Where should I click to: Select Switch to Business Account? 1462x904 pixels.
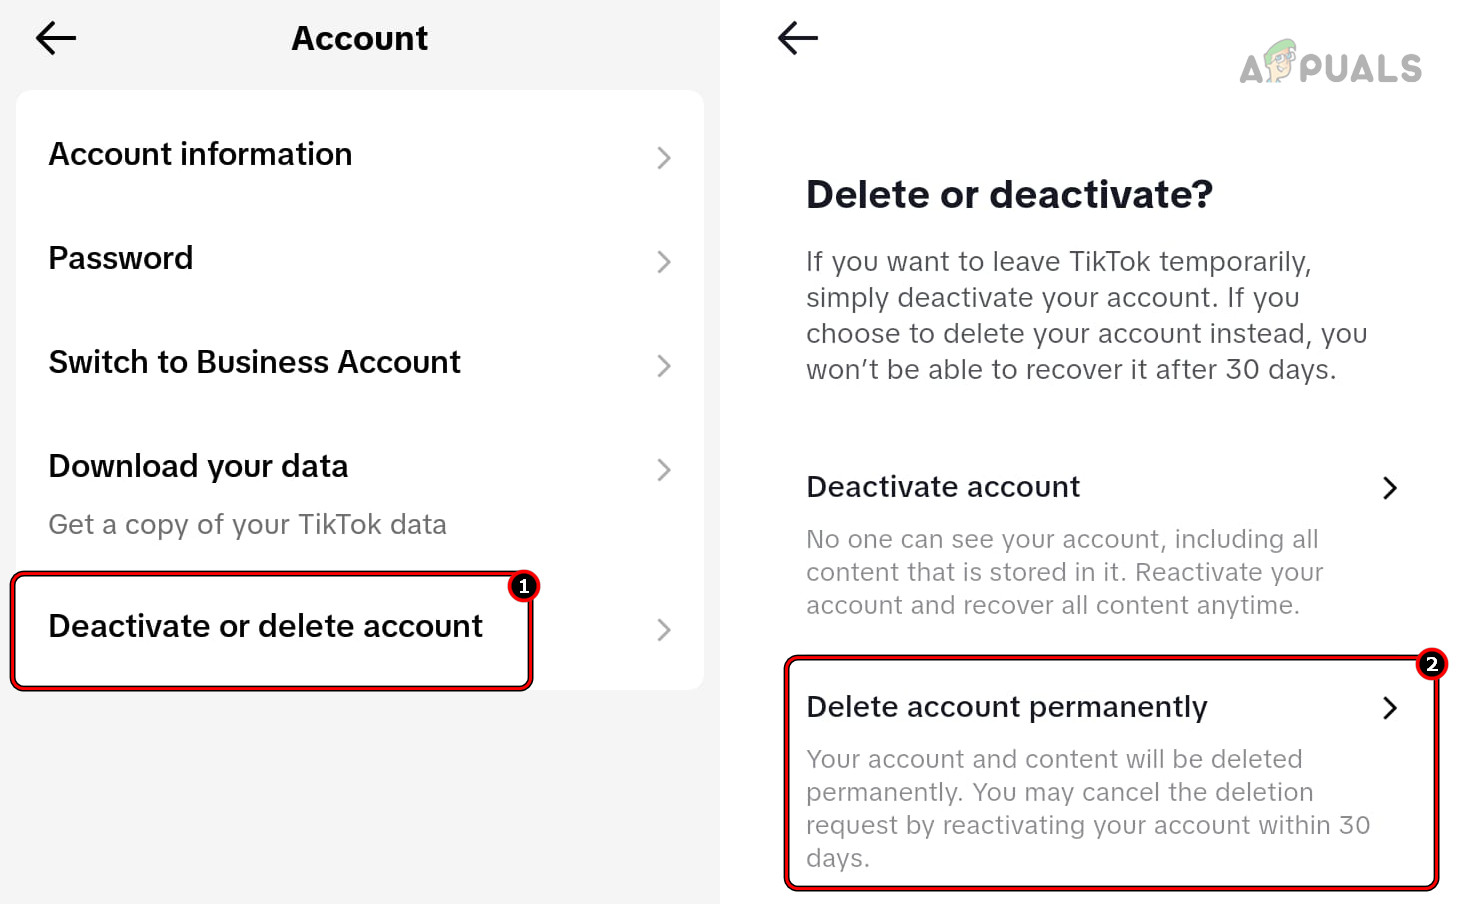point(254,363)
